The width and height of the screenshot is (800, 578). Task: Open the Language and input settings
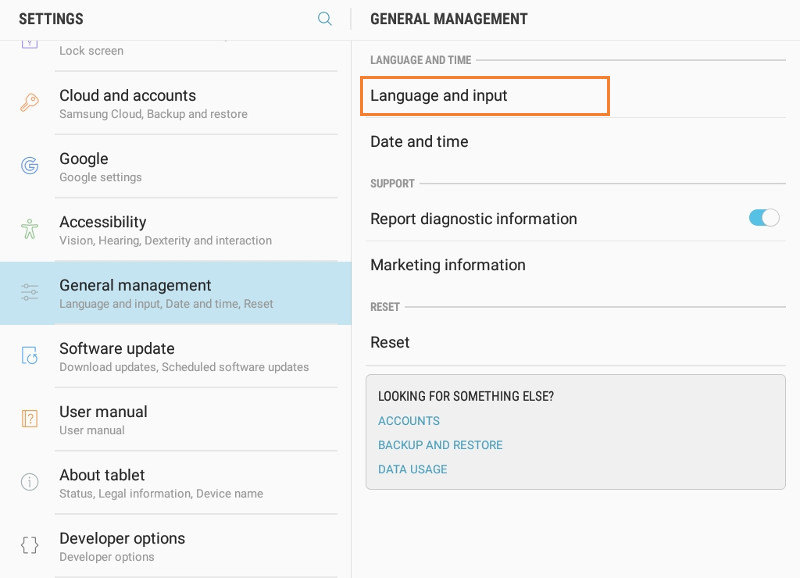pos(484,96)
